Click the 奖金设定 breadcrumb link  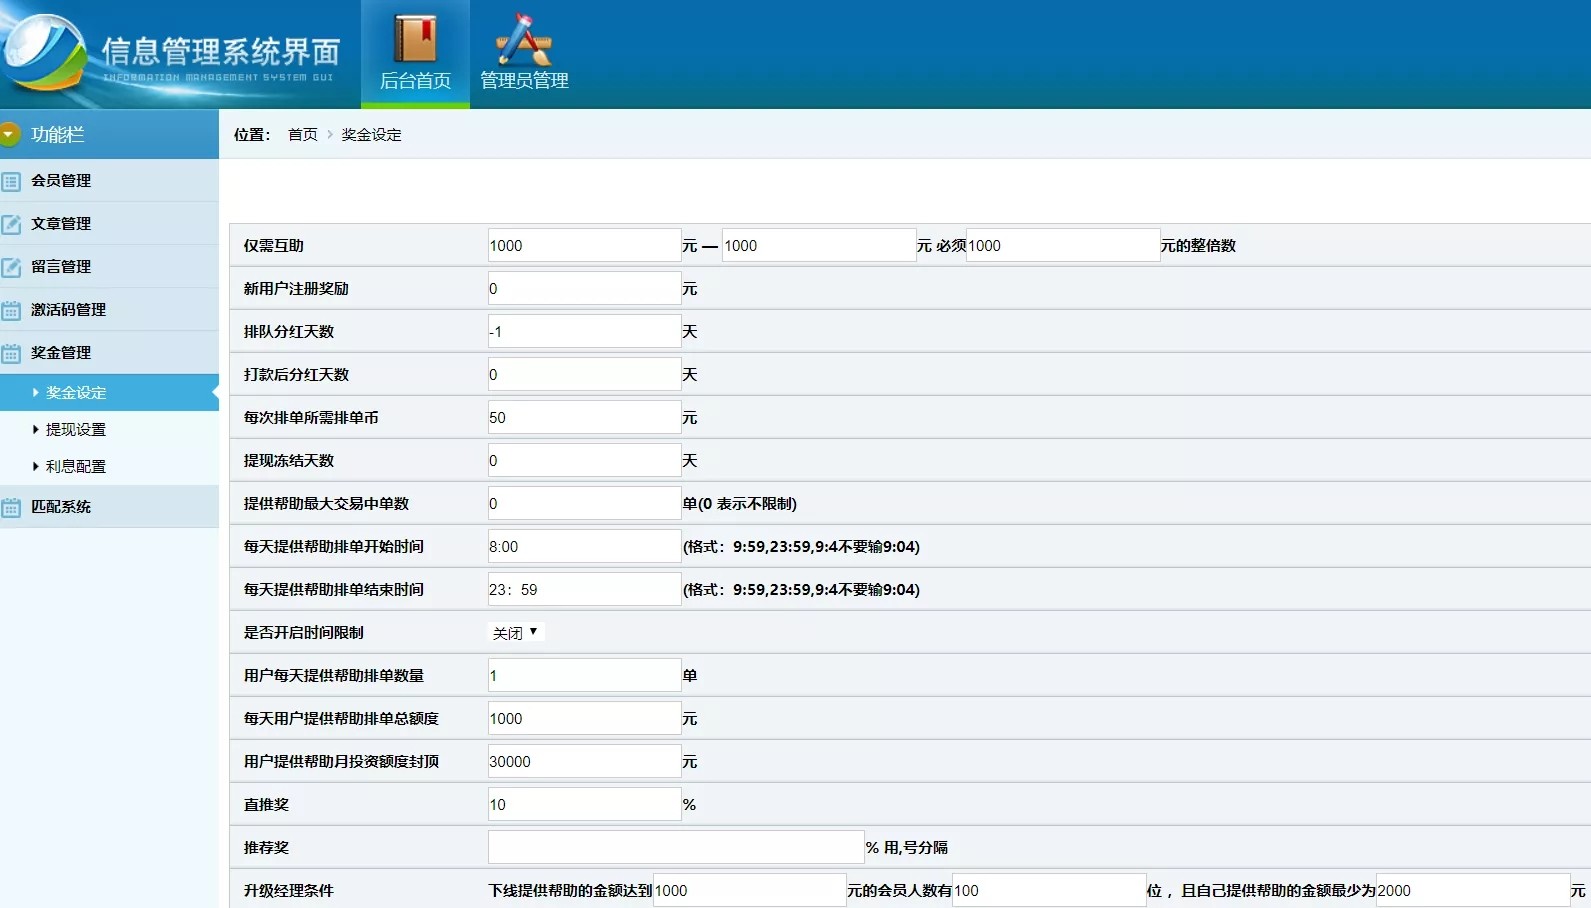pyautogui.click(x=371, y=135)
